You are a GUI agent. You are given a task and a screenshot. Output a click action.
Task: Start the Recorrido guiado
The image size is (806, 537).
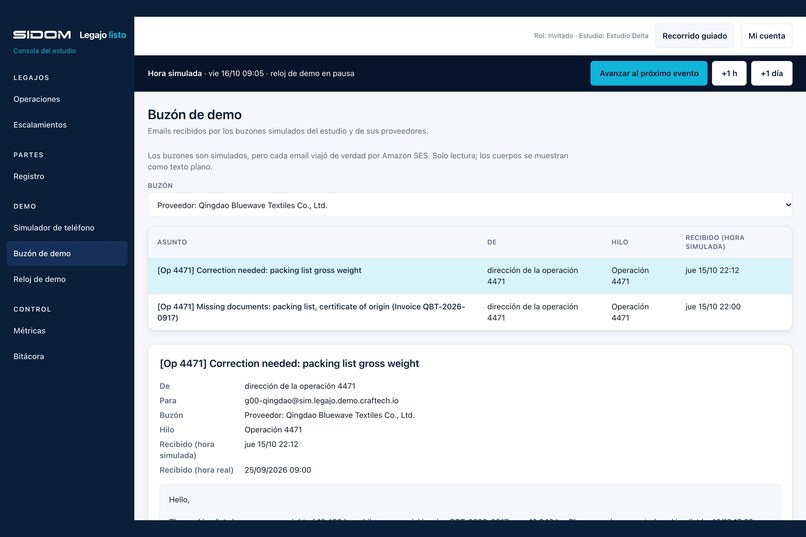click(694, 36)
